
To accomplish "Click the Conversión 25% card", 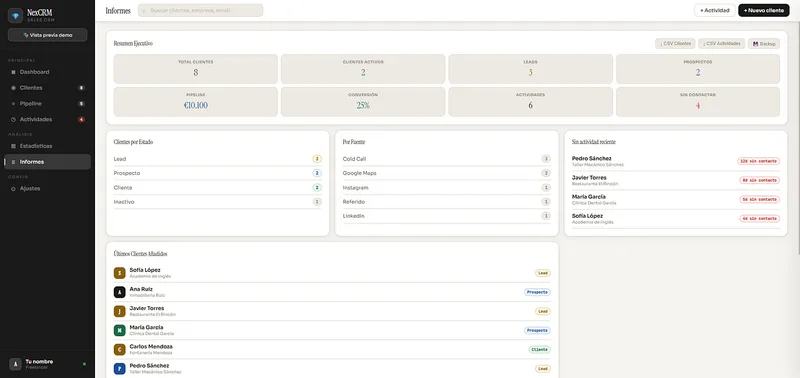I will pos(363,102).
